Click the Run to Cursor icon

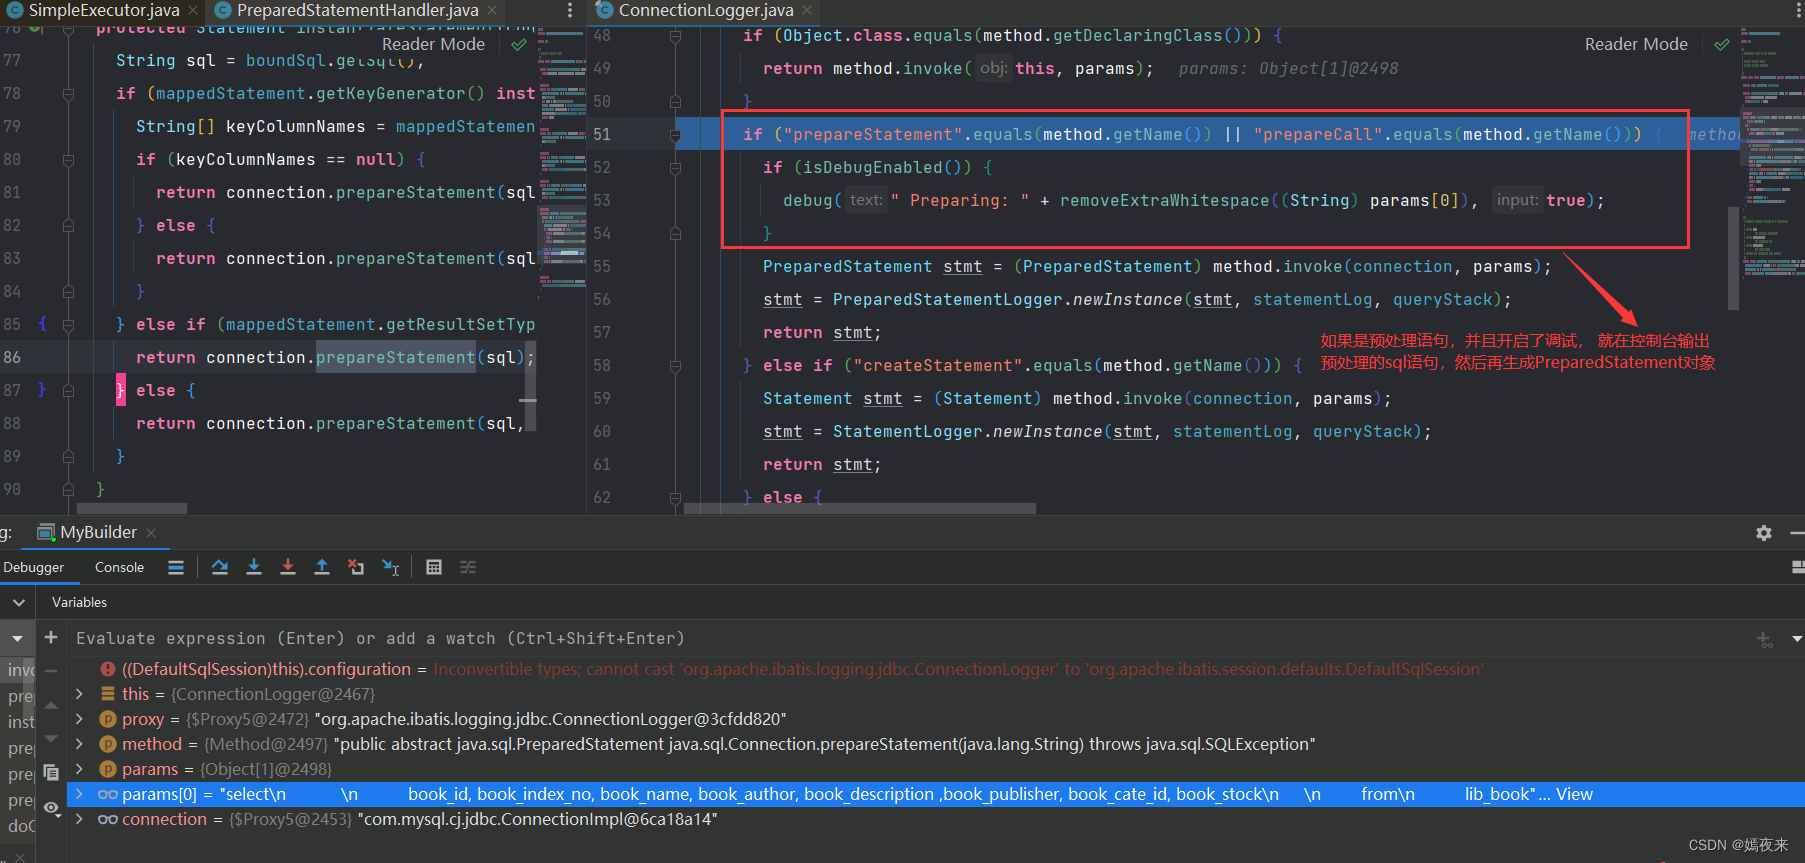click(x=391, y=567)
